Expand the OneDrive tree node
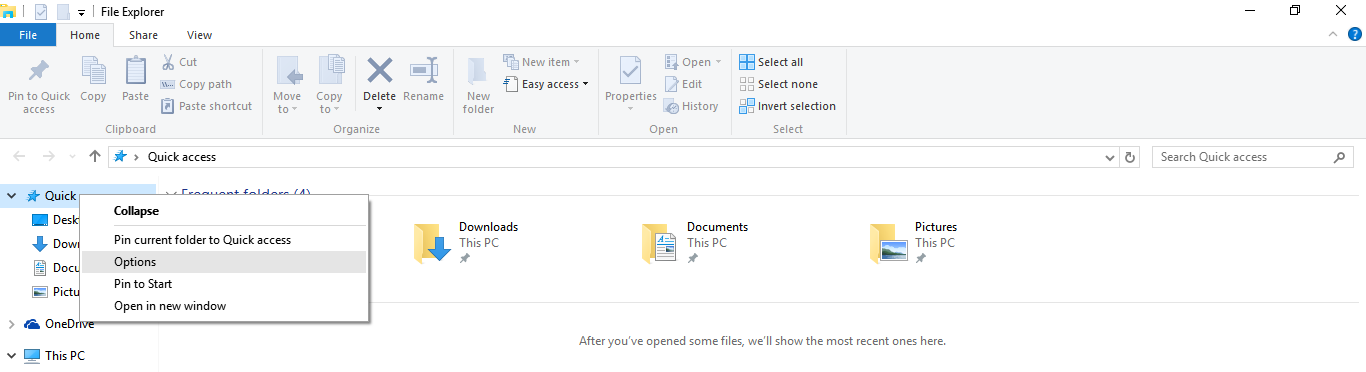1366x372 pixels. coord(11,324)
